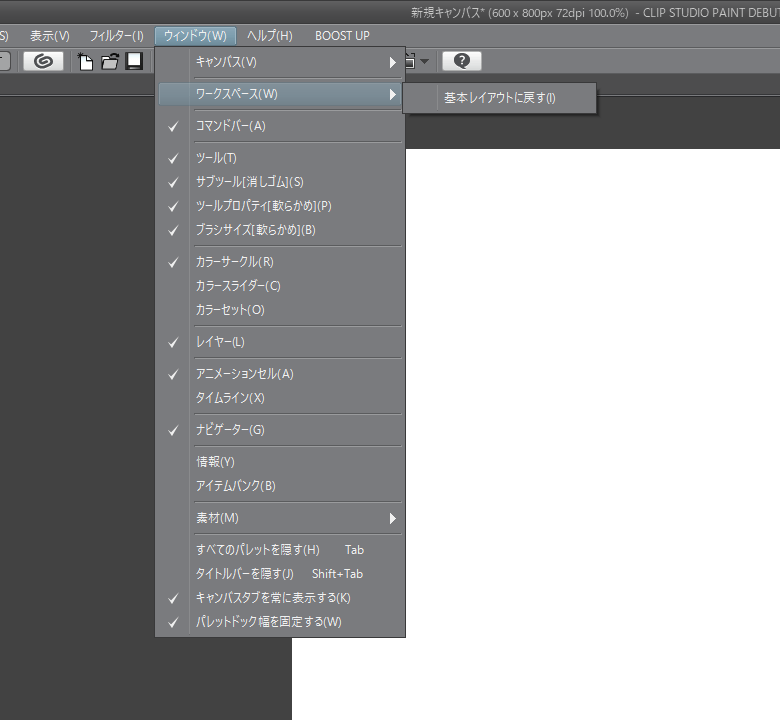The width and height of the screenshot is (780, 720).
Task: Show the アイテムバンク(B) palette
Action: click(x=280, y=486)
